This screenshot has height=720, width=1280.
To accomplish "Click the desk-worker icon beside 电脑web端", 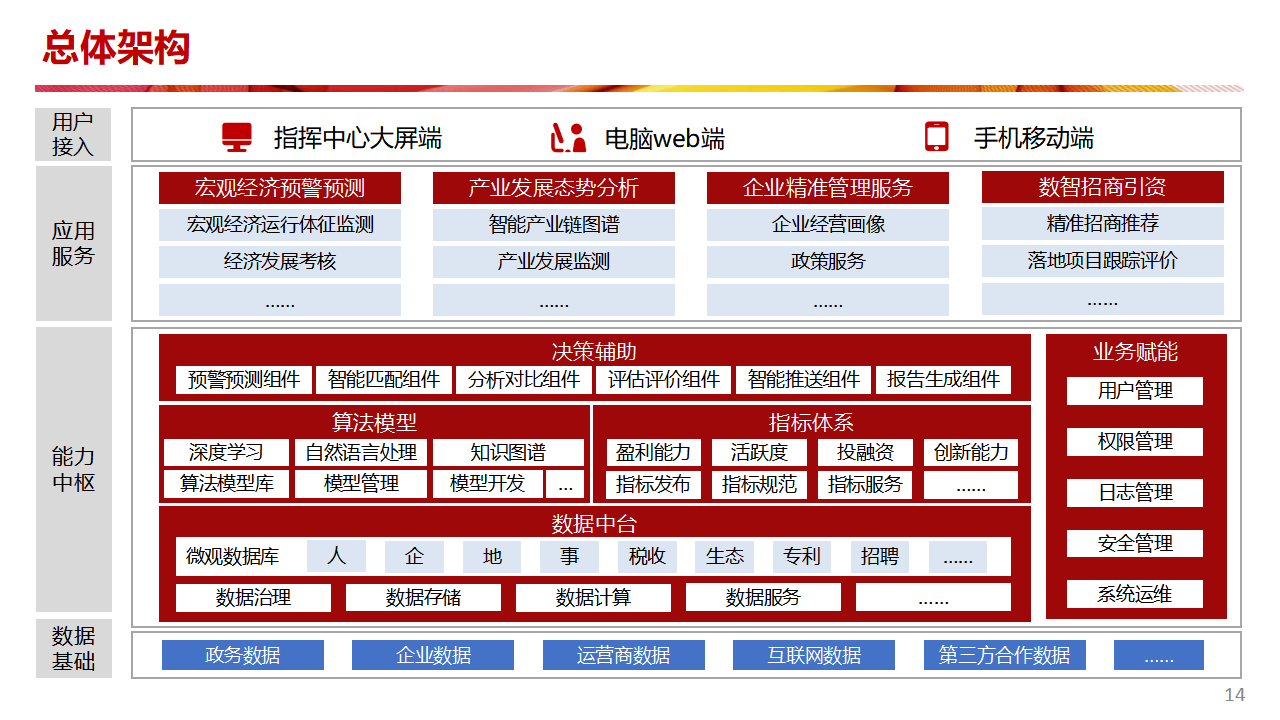I will [x=569, y=137].
